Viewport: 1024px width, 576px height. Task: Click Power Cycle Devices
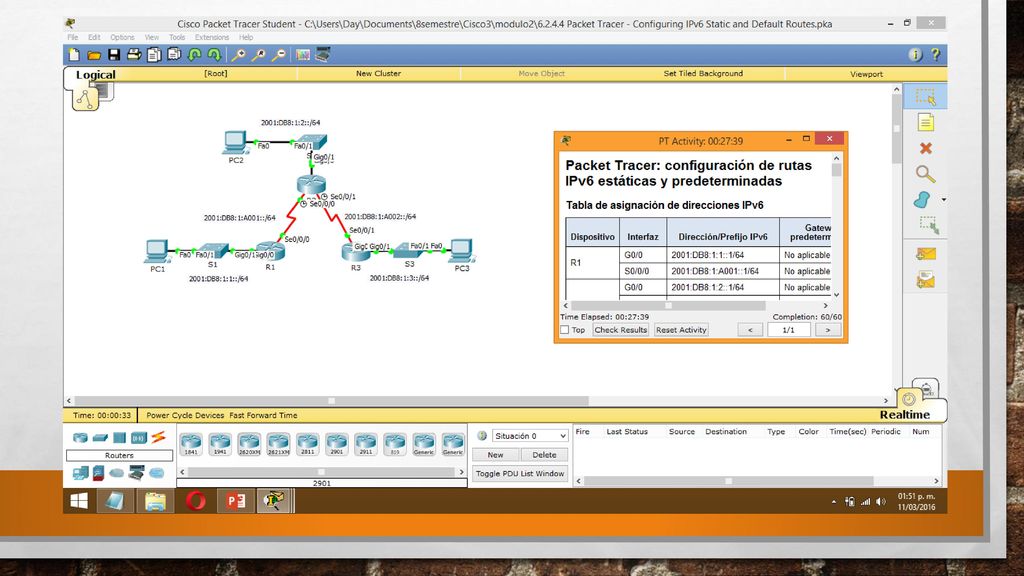tap(185, 415)
